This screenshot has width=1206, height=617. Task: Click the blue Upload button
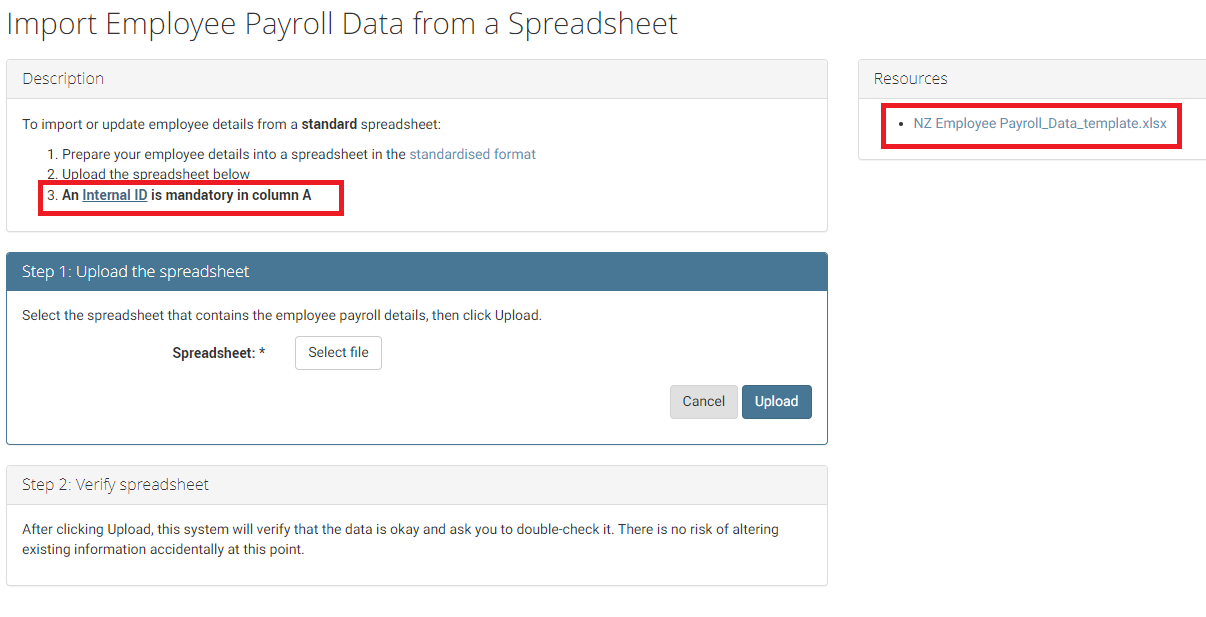coord(776,402)
